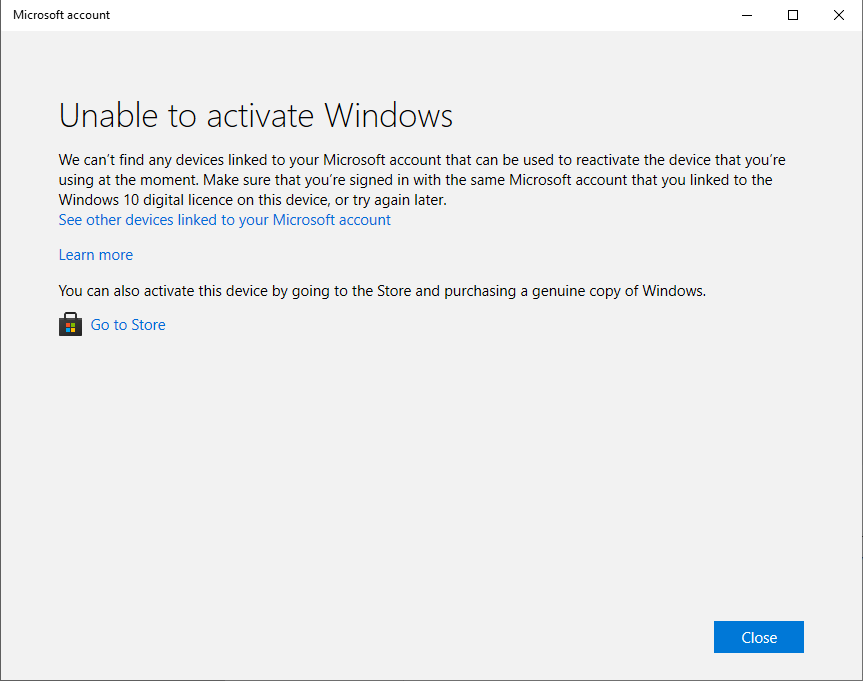
Task: Open the Learn more link
Action: pyautogui.click(x=96, y=255)
